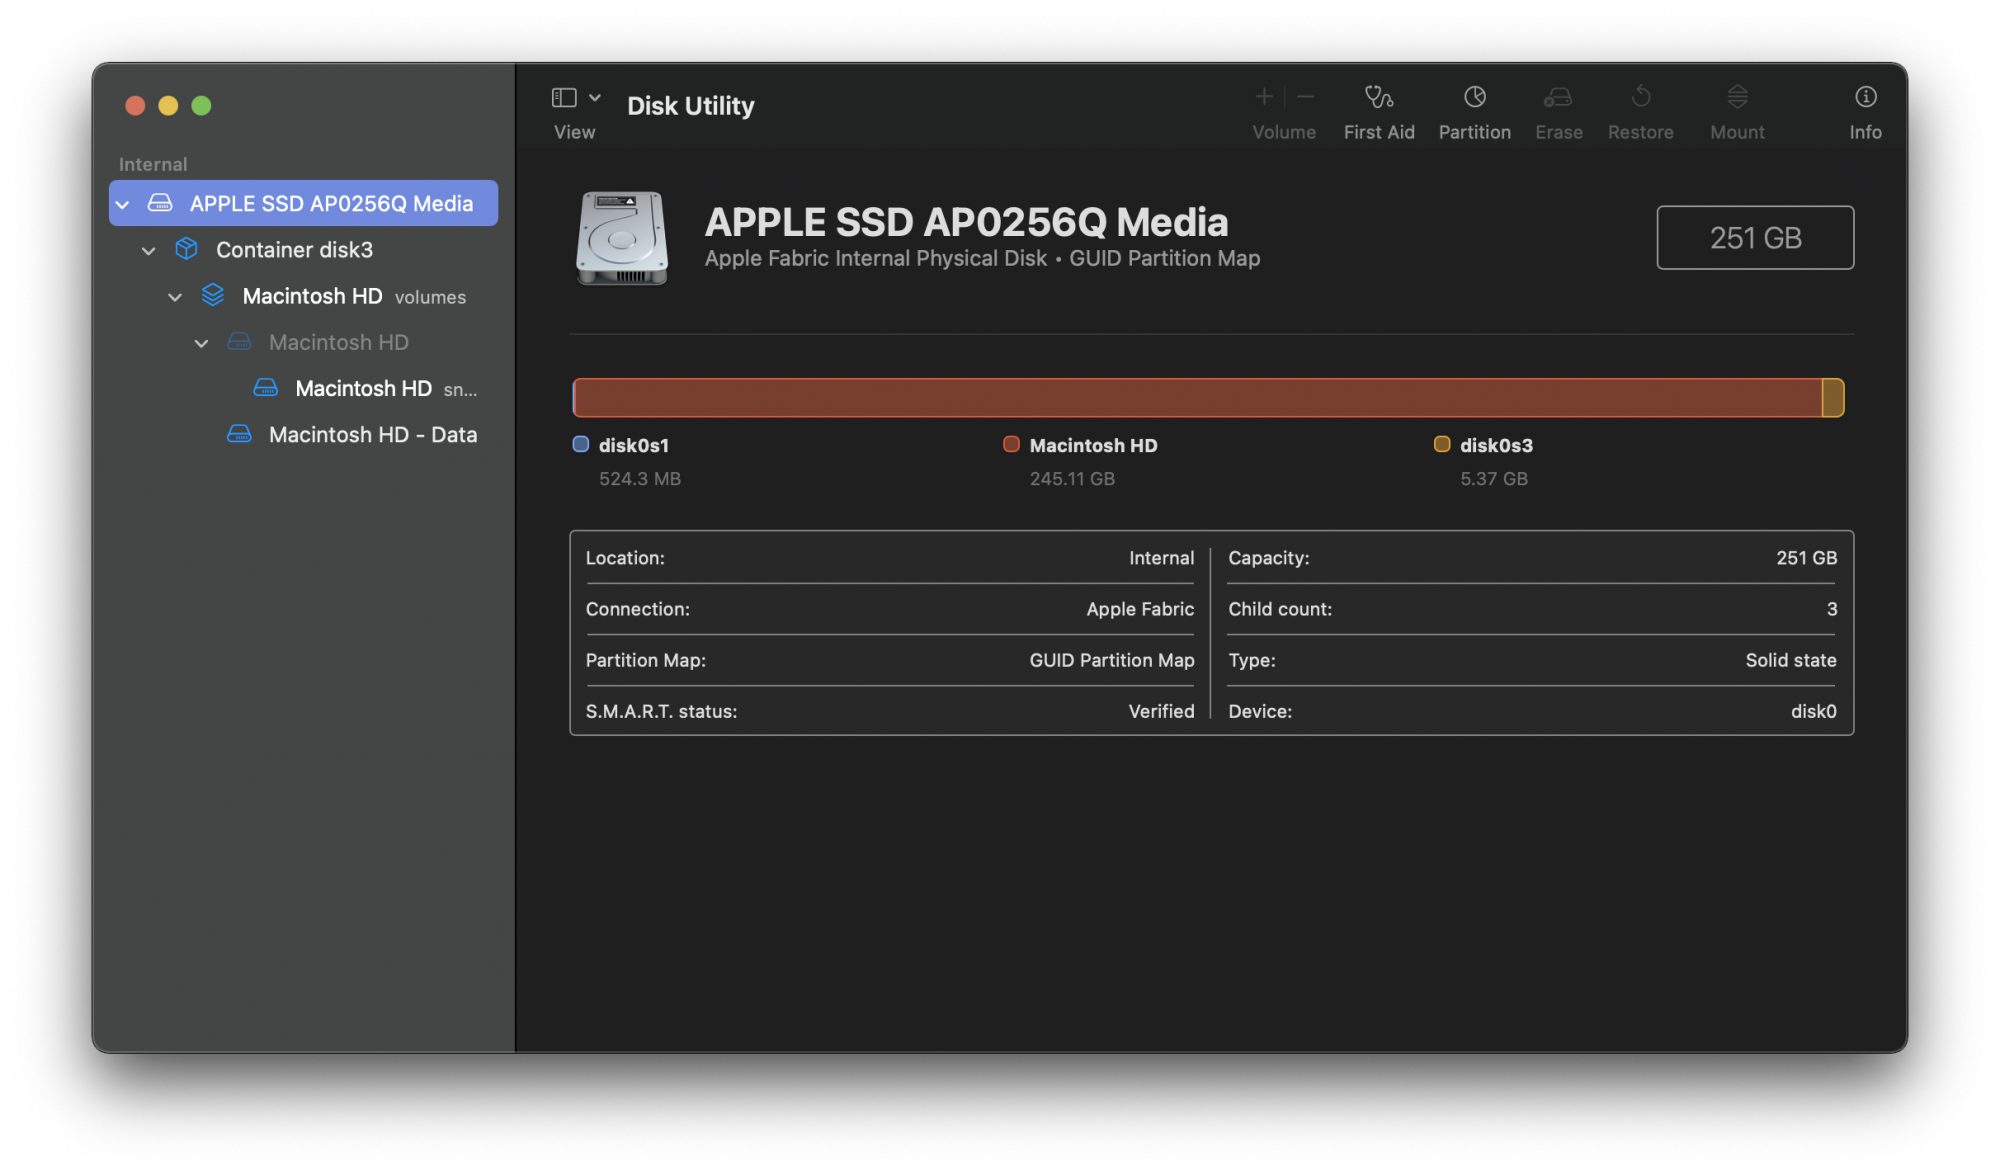Click the Restore arrow icon
2000x1175 pixels.
1641,97
